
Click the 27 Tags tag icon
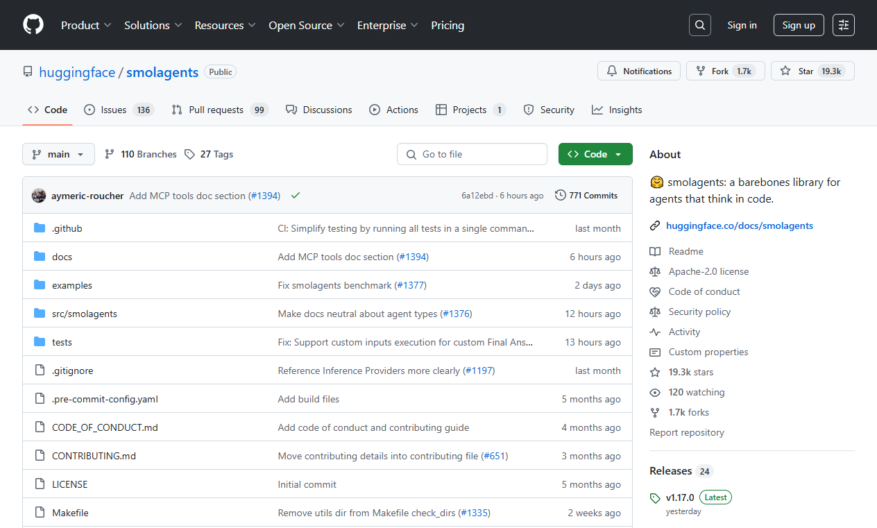(190, 154)
